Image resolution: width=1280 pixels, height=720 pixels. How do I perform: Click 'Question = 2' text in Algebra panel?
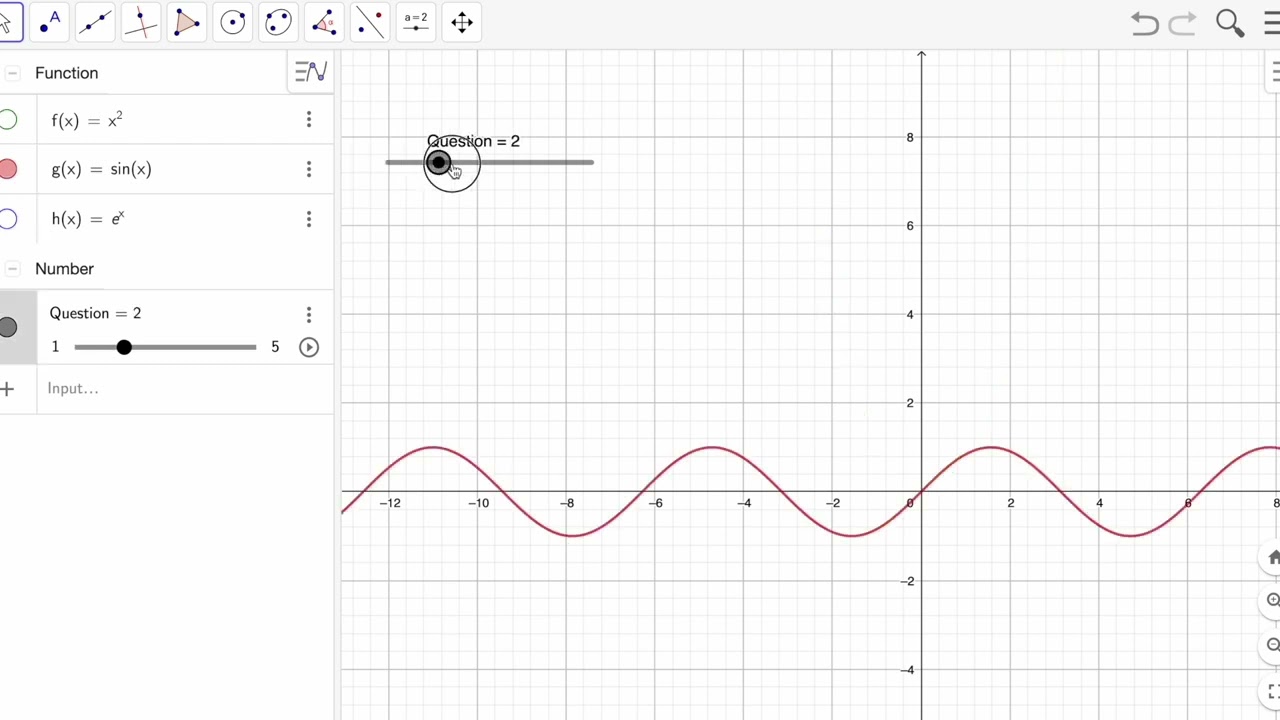[95, 313]
